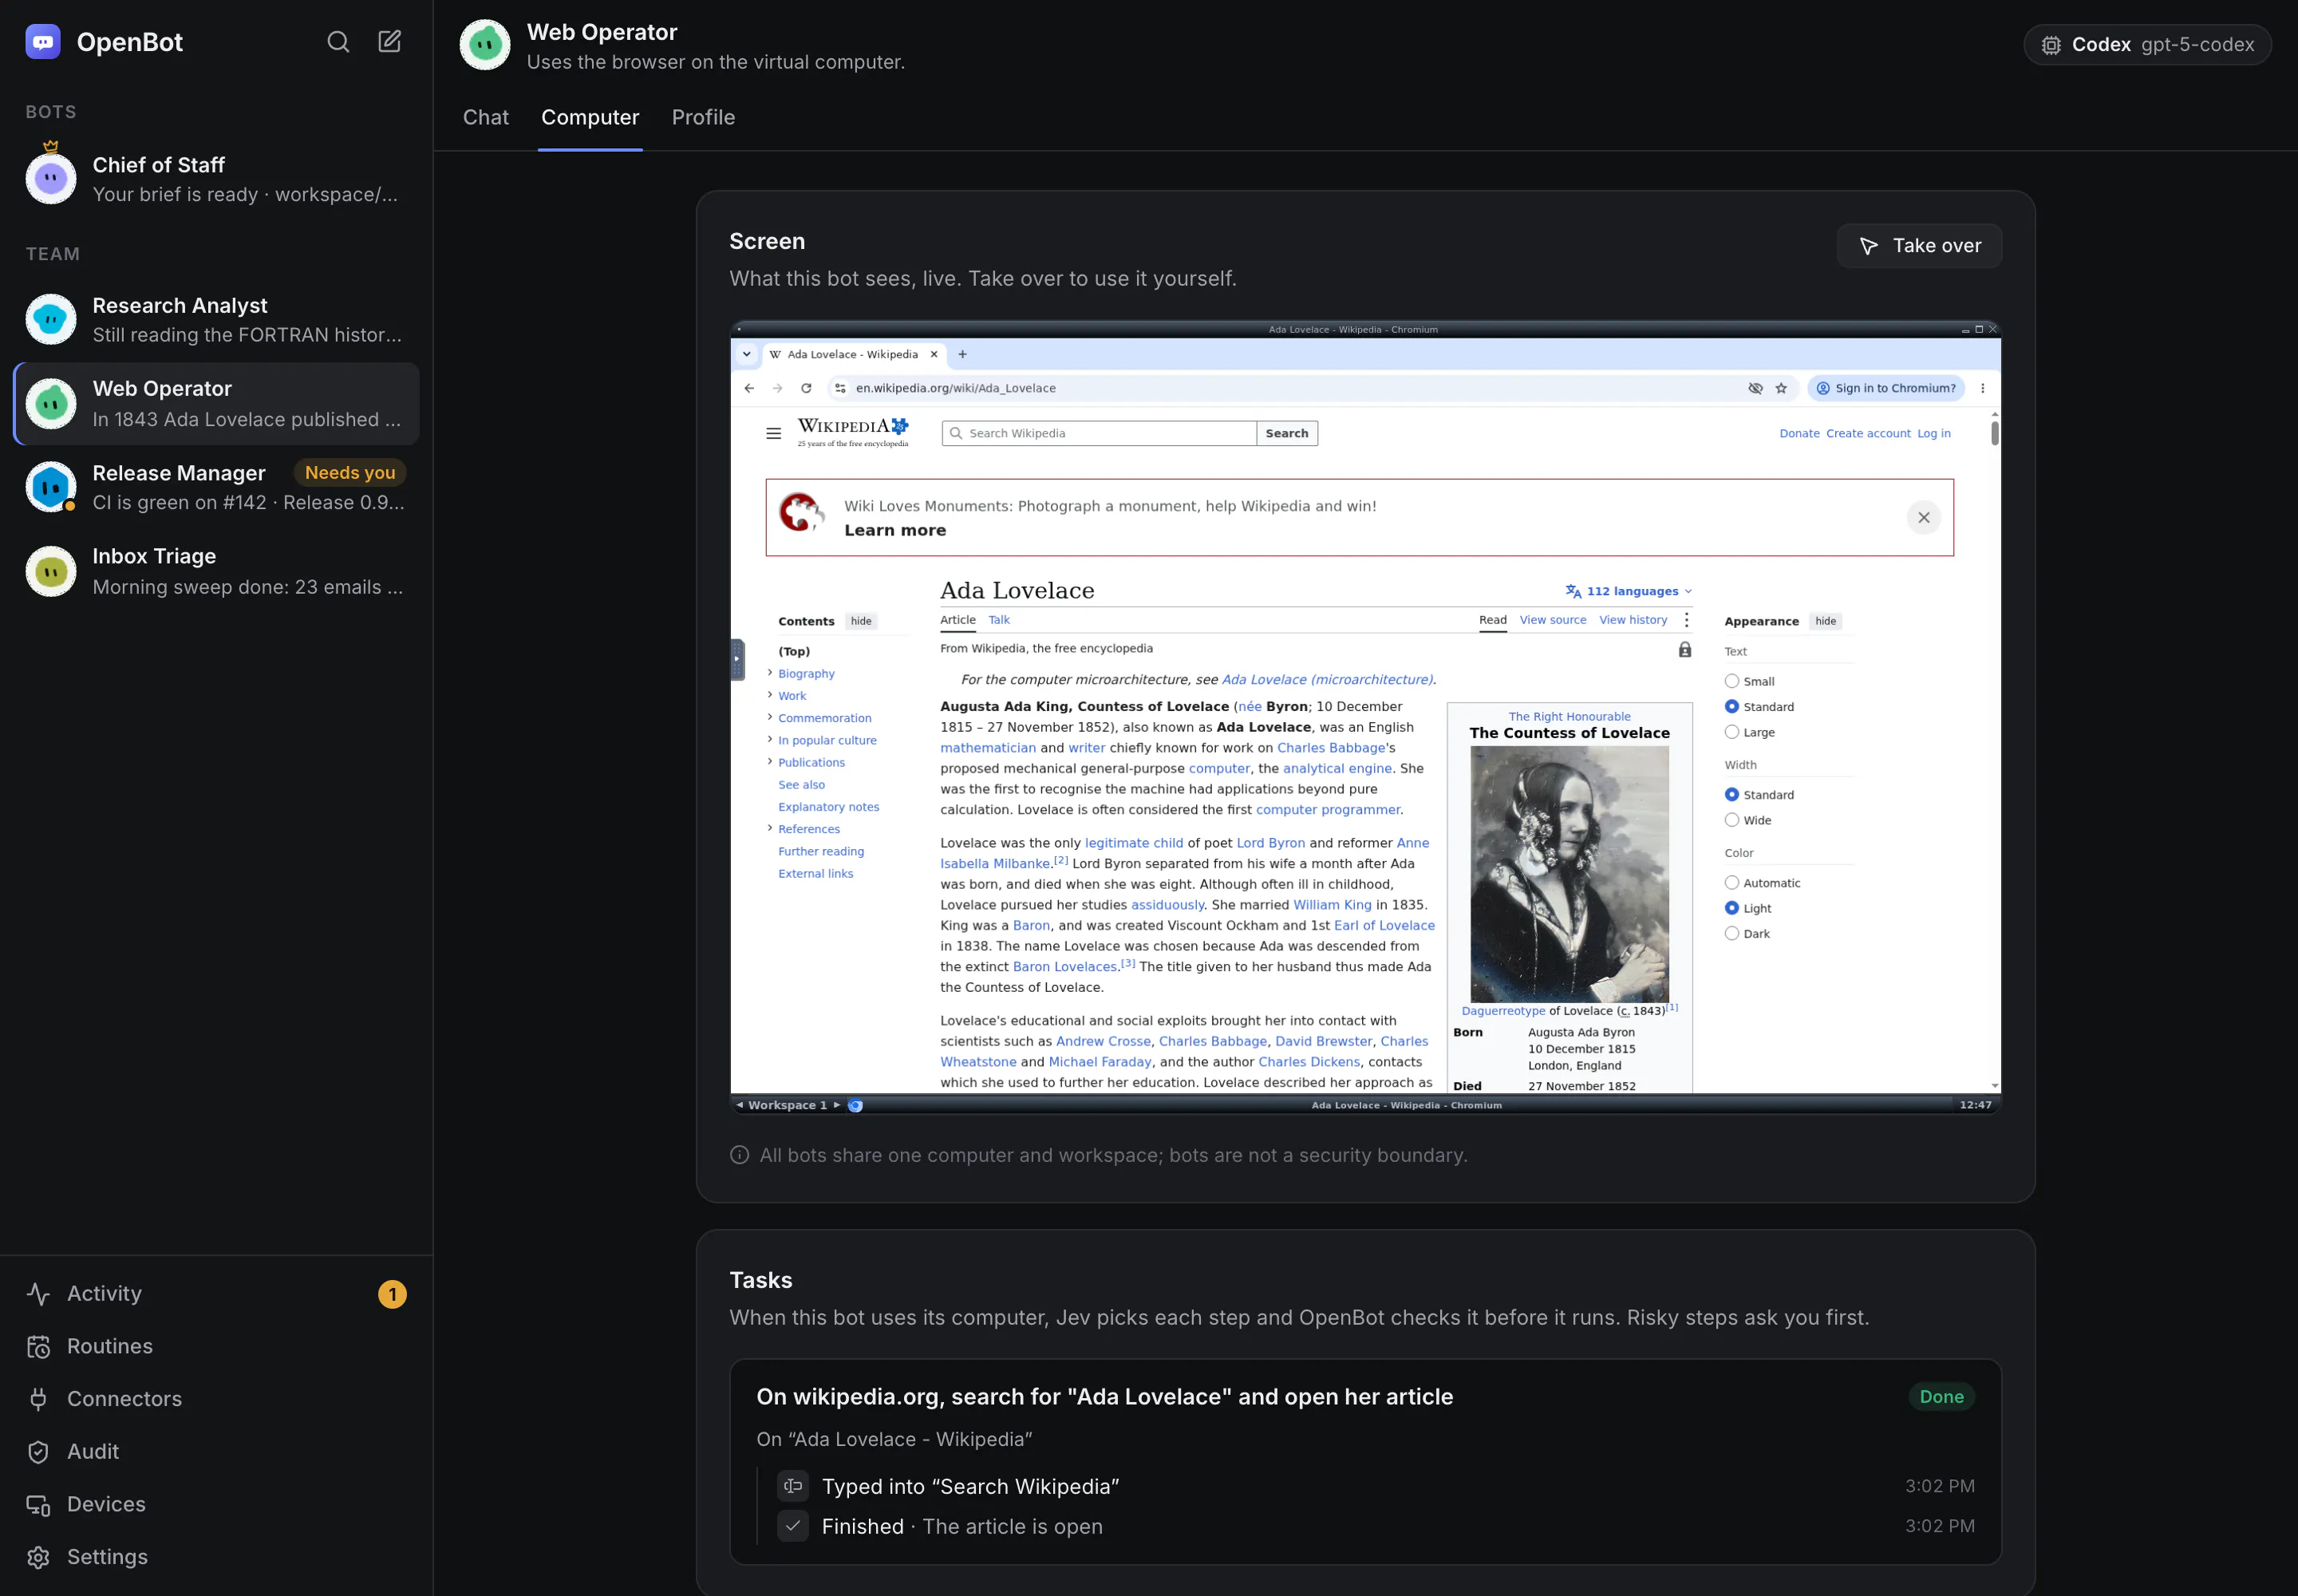2298x1596 pixels.
Task: Click the Search Wikipedia input field
Action: [1099, 433]
